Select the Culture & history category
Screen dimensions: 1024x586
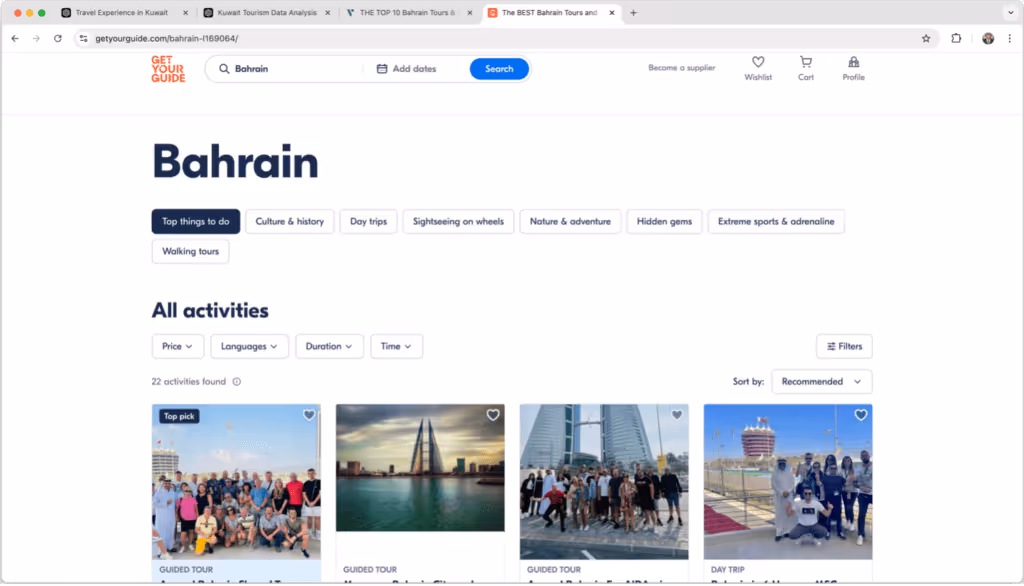[x=289, y=221]
